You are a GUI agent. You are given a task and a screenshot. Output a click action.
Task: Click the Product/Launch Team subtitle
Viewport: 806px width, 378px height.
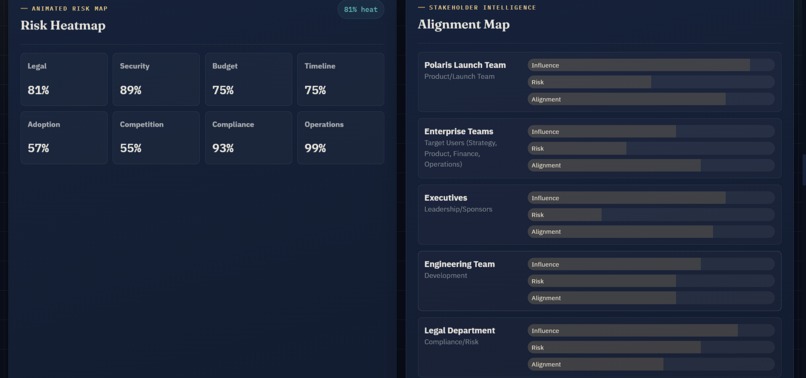460,77
